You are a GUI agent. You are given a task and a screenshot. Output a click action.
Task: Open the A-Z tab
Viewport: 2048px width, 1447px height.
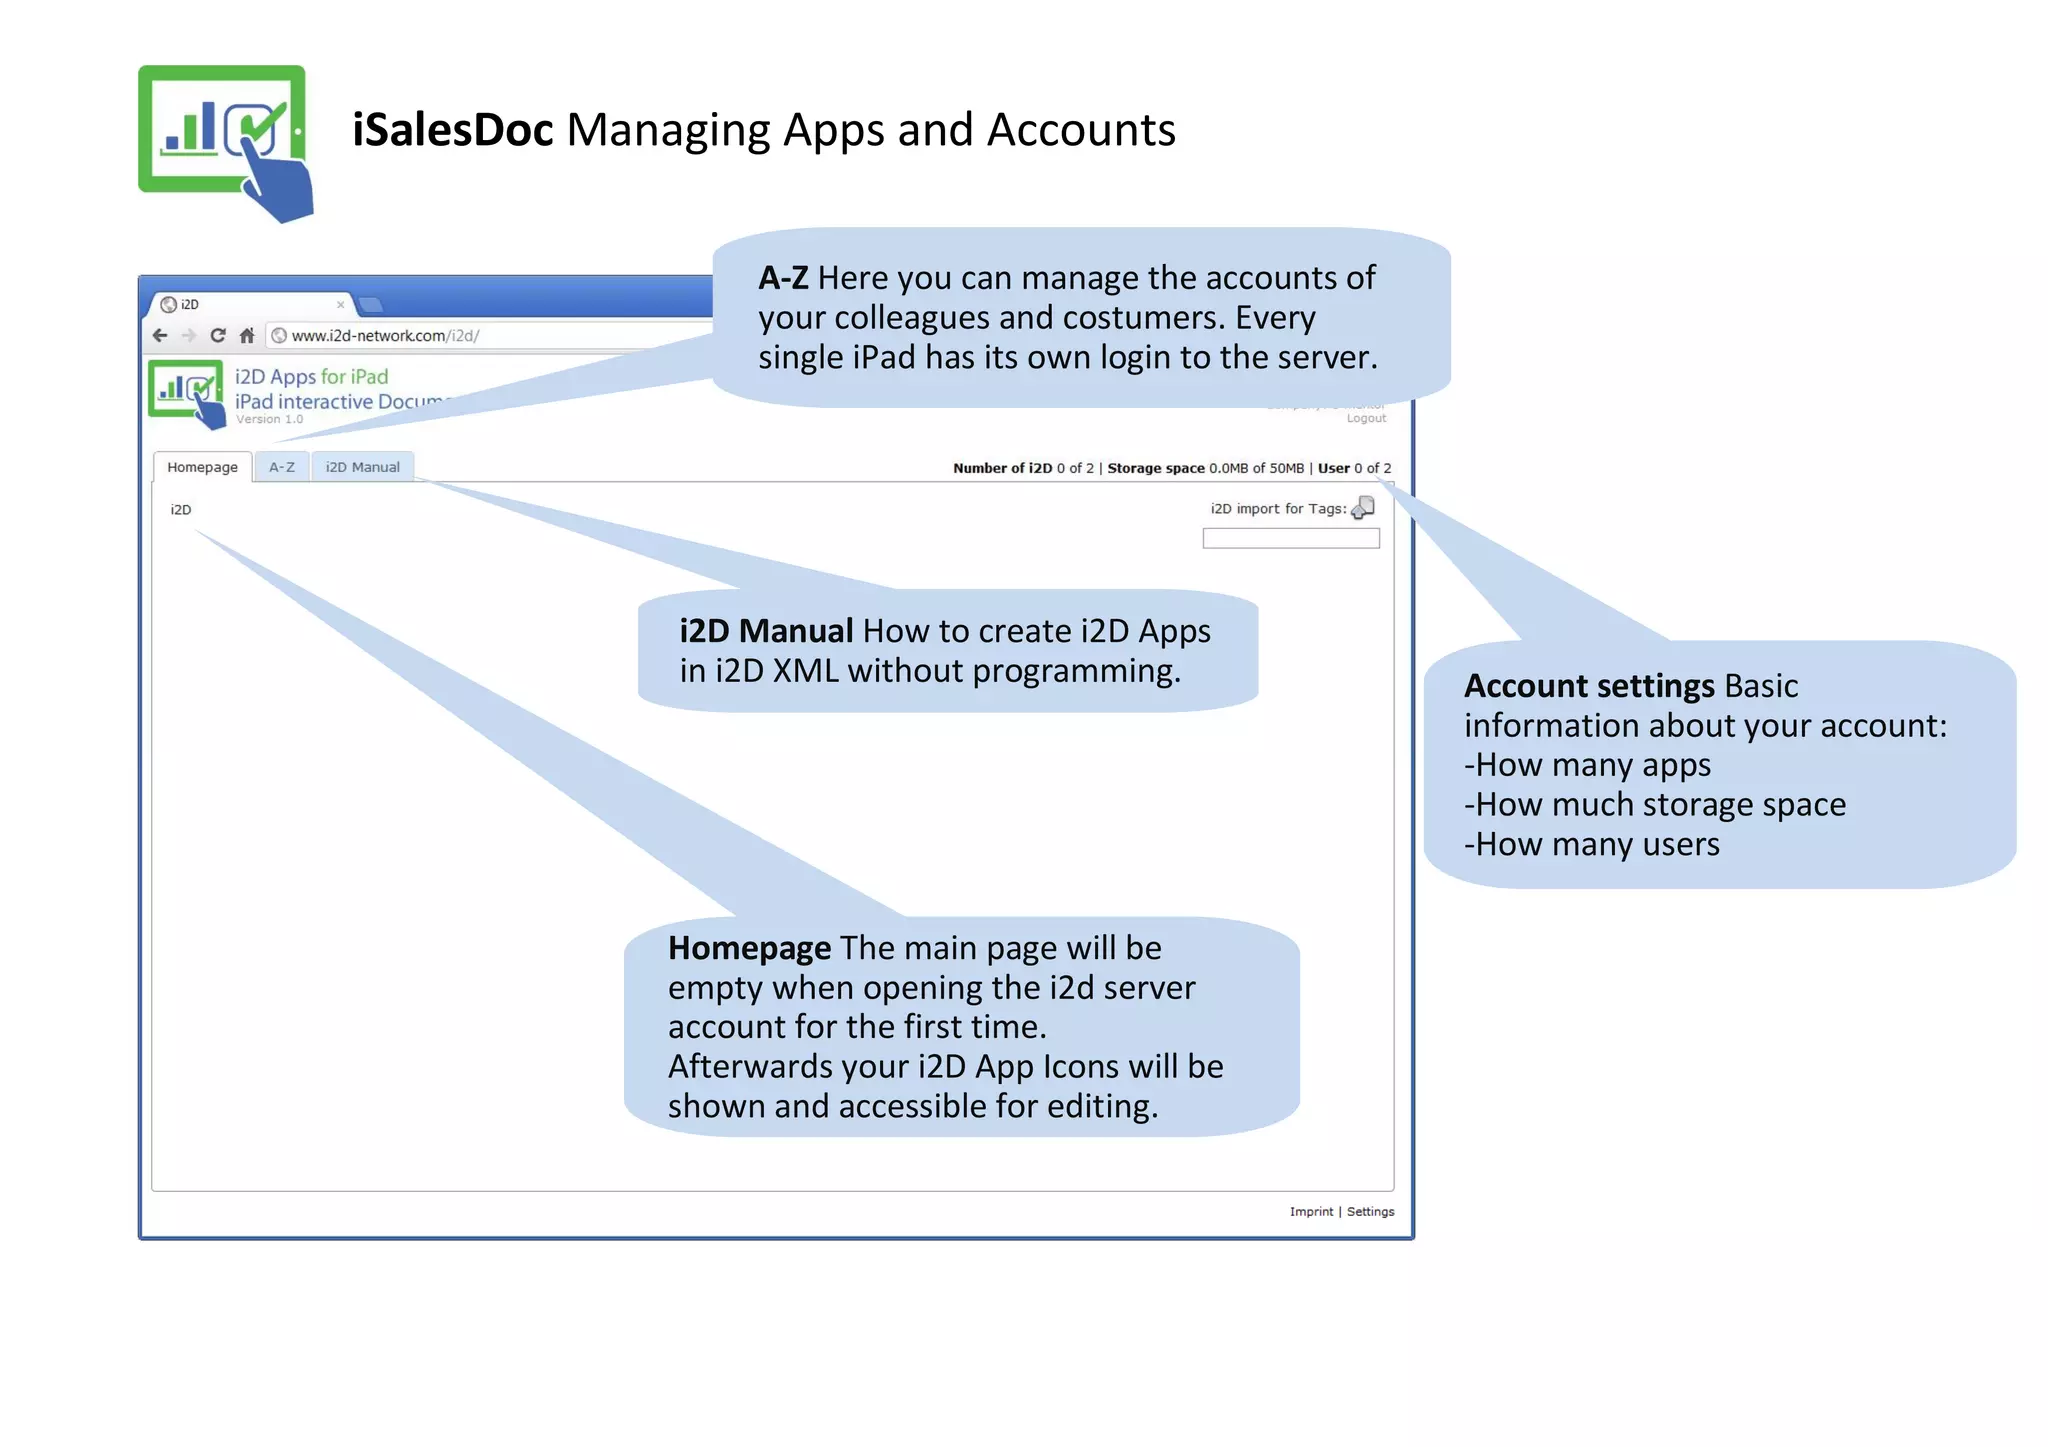click(x=282, y=467)
